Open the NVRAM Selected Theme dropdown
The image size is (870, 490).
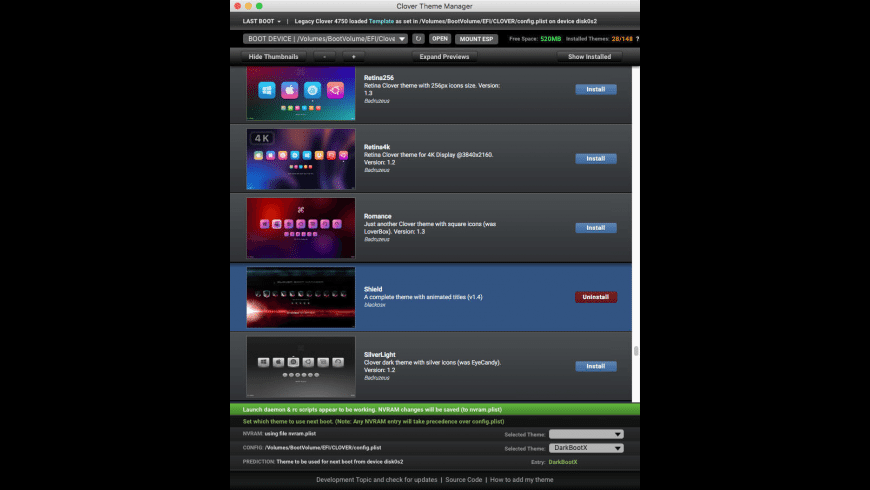(x=586, y=434)
